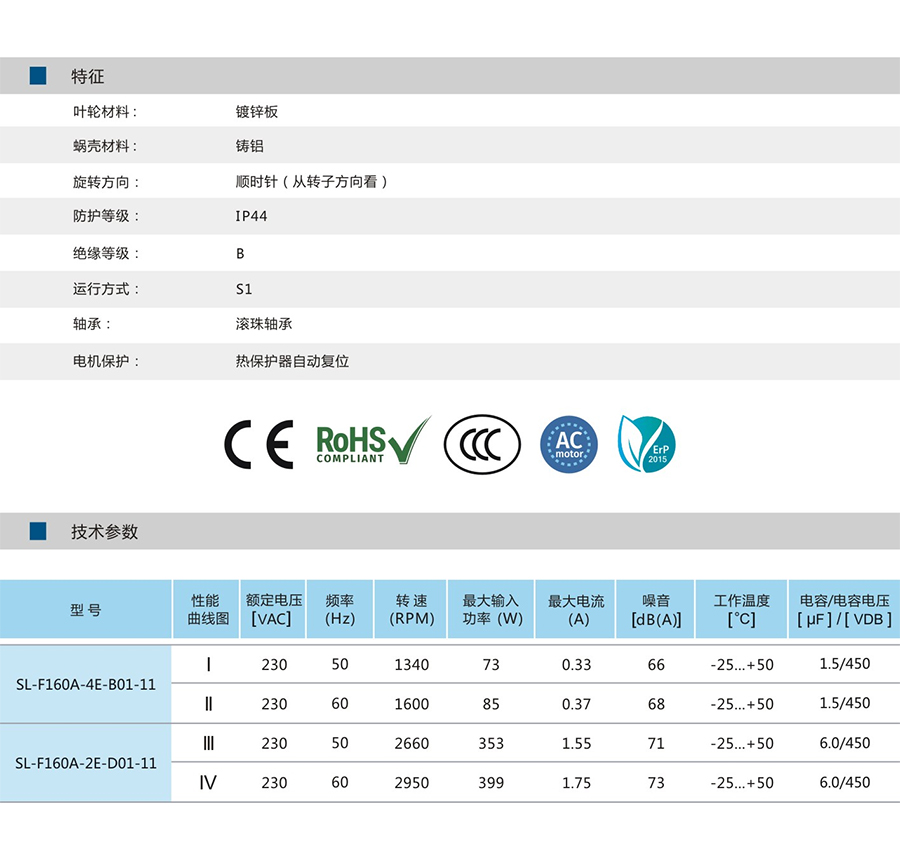Click the 噪音 [dB(A)] column header

[x=655, y=609]
